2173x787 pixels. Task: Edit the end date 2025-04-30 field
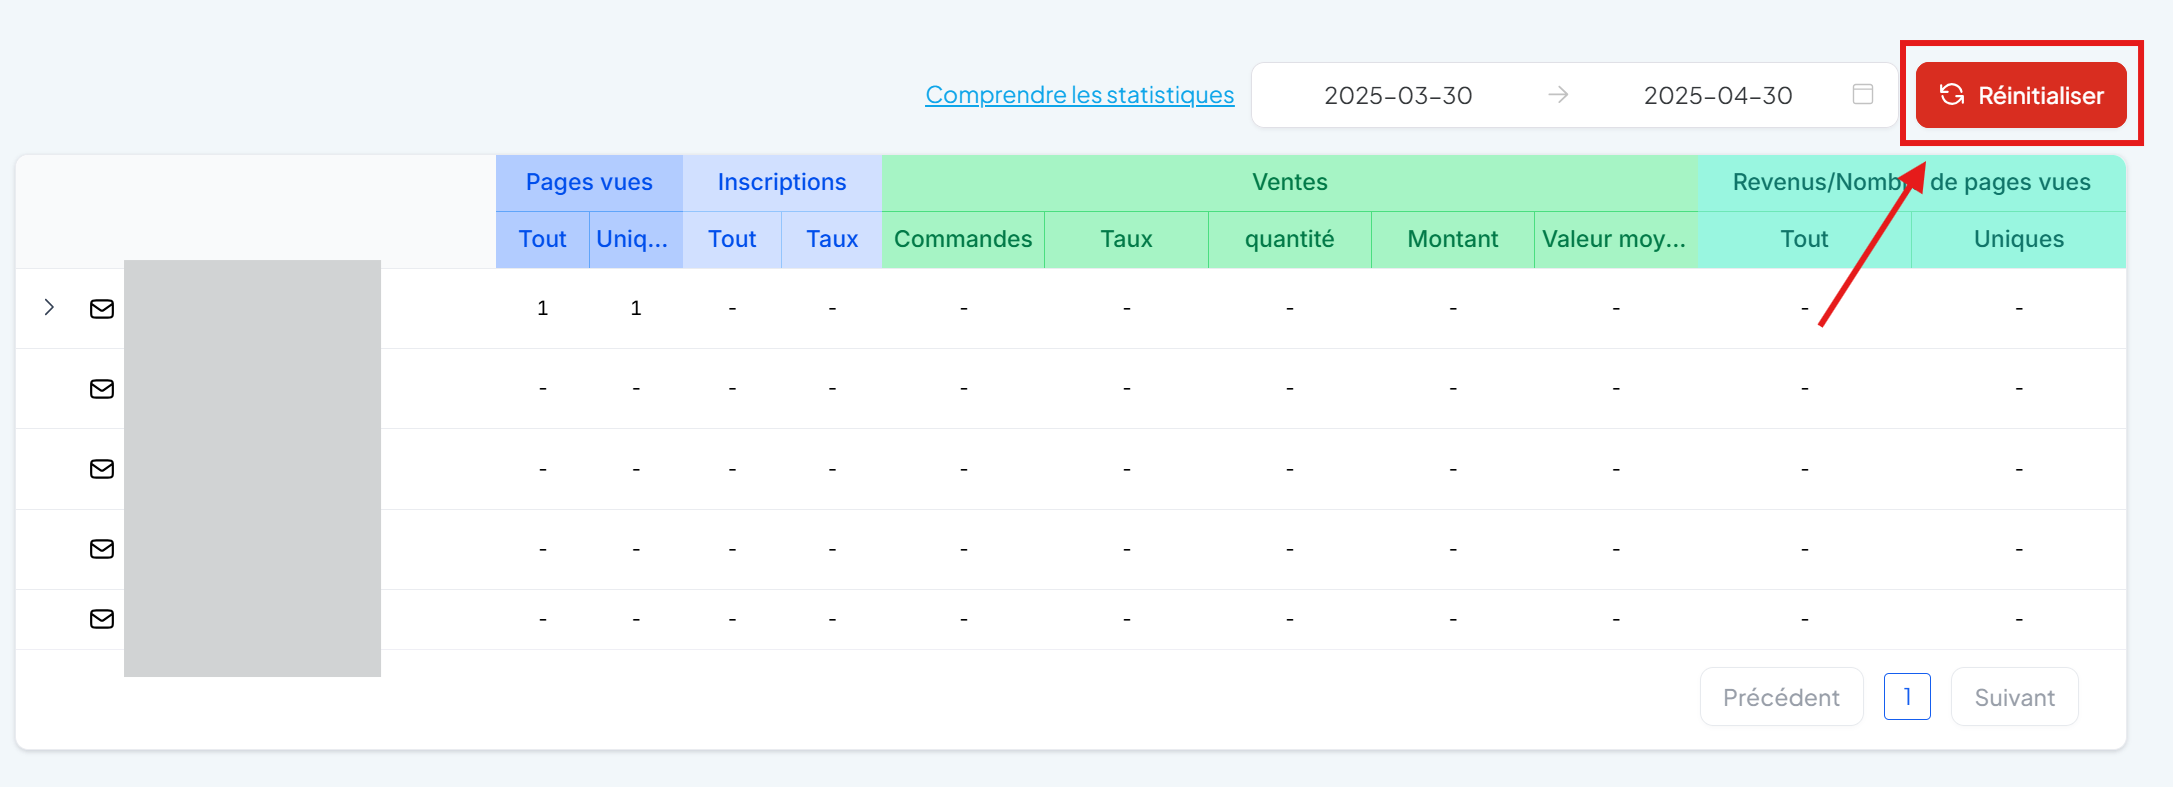tap(1717, 96)
